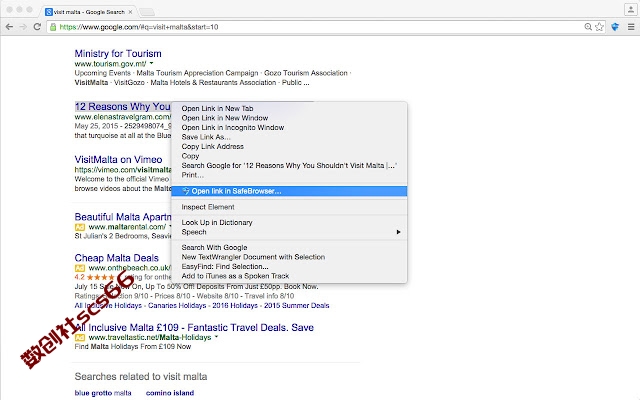Click the Canaries Holidays sitelink

click(x=177, y=306)
